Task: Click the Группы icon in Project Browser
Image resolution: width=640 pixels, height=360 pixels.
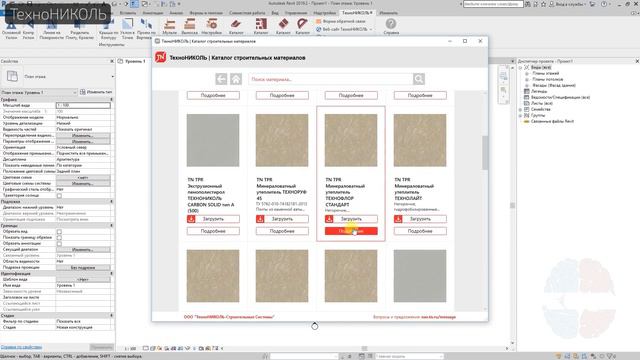Action: click(x=527, y=116)
